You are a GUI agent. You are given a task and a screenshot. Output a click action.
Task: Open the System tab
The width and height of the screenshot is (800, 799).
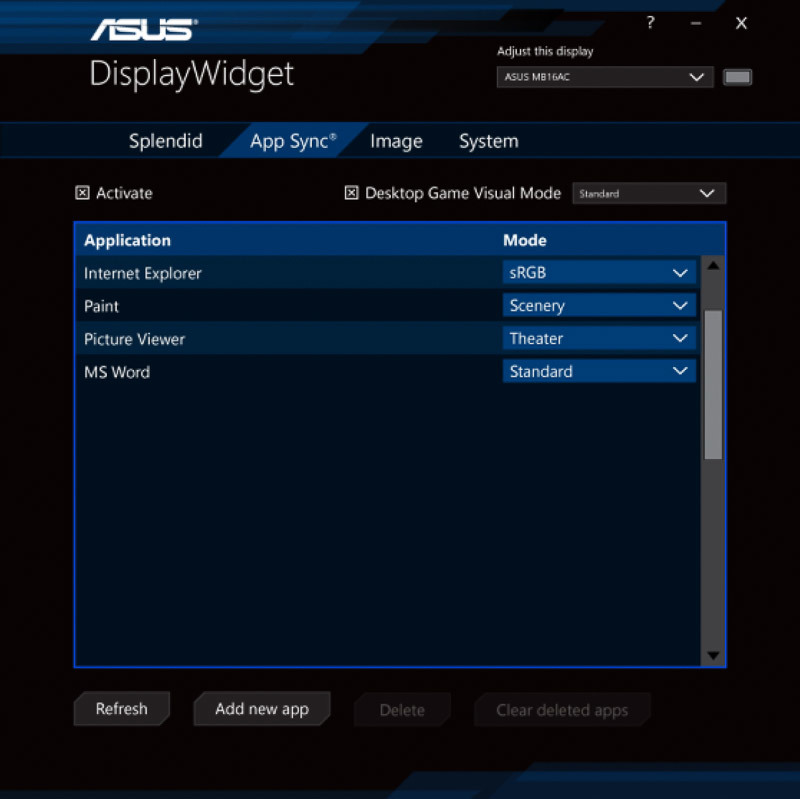489,141
